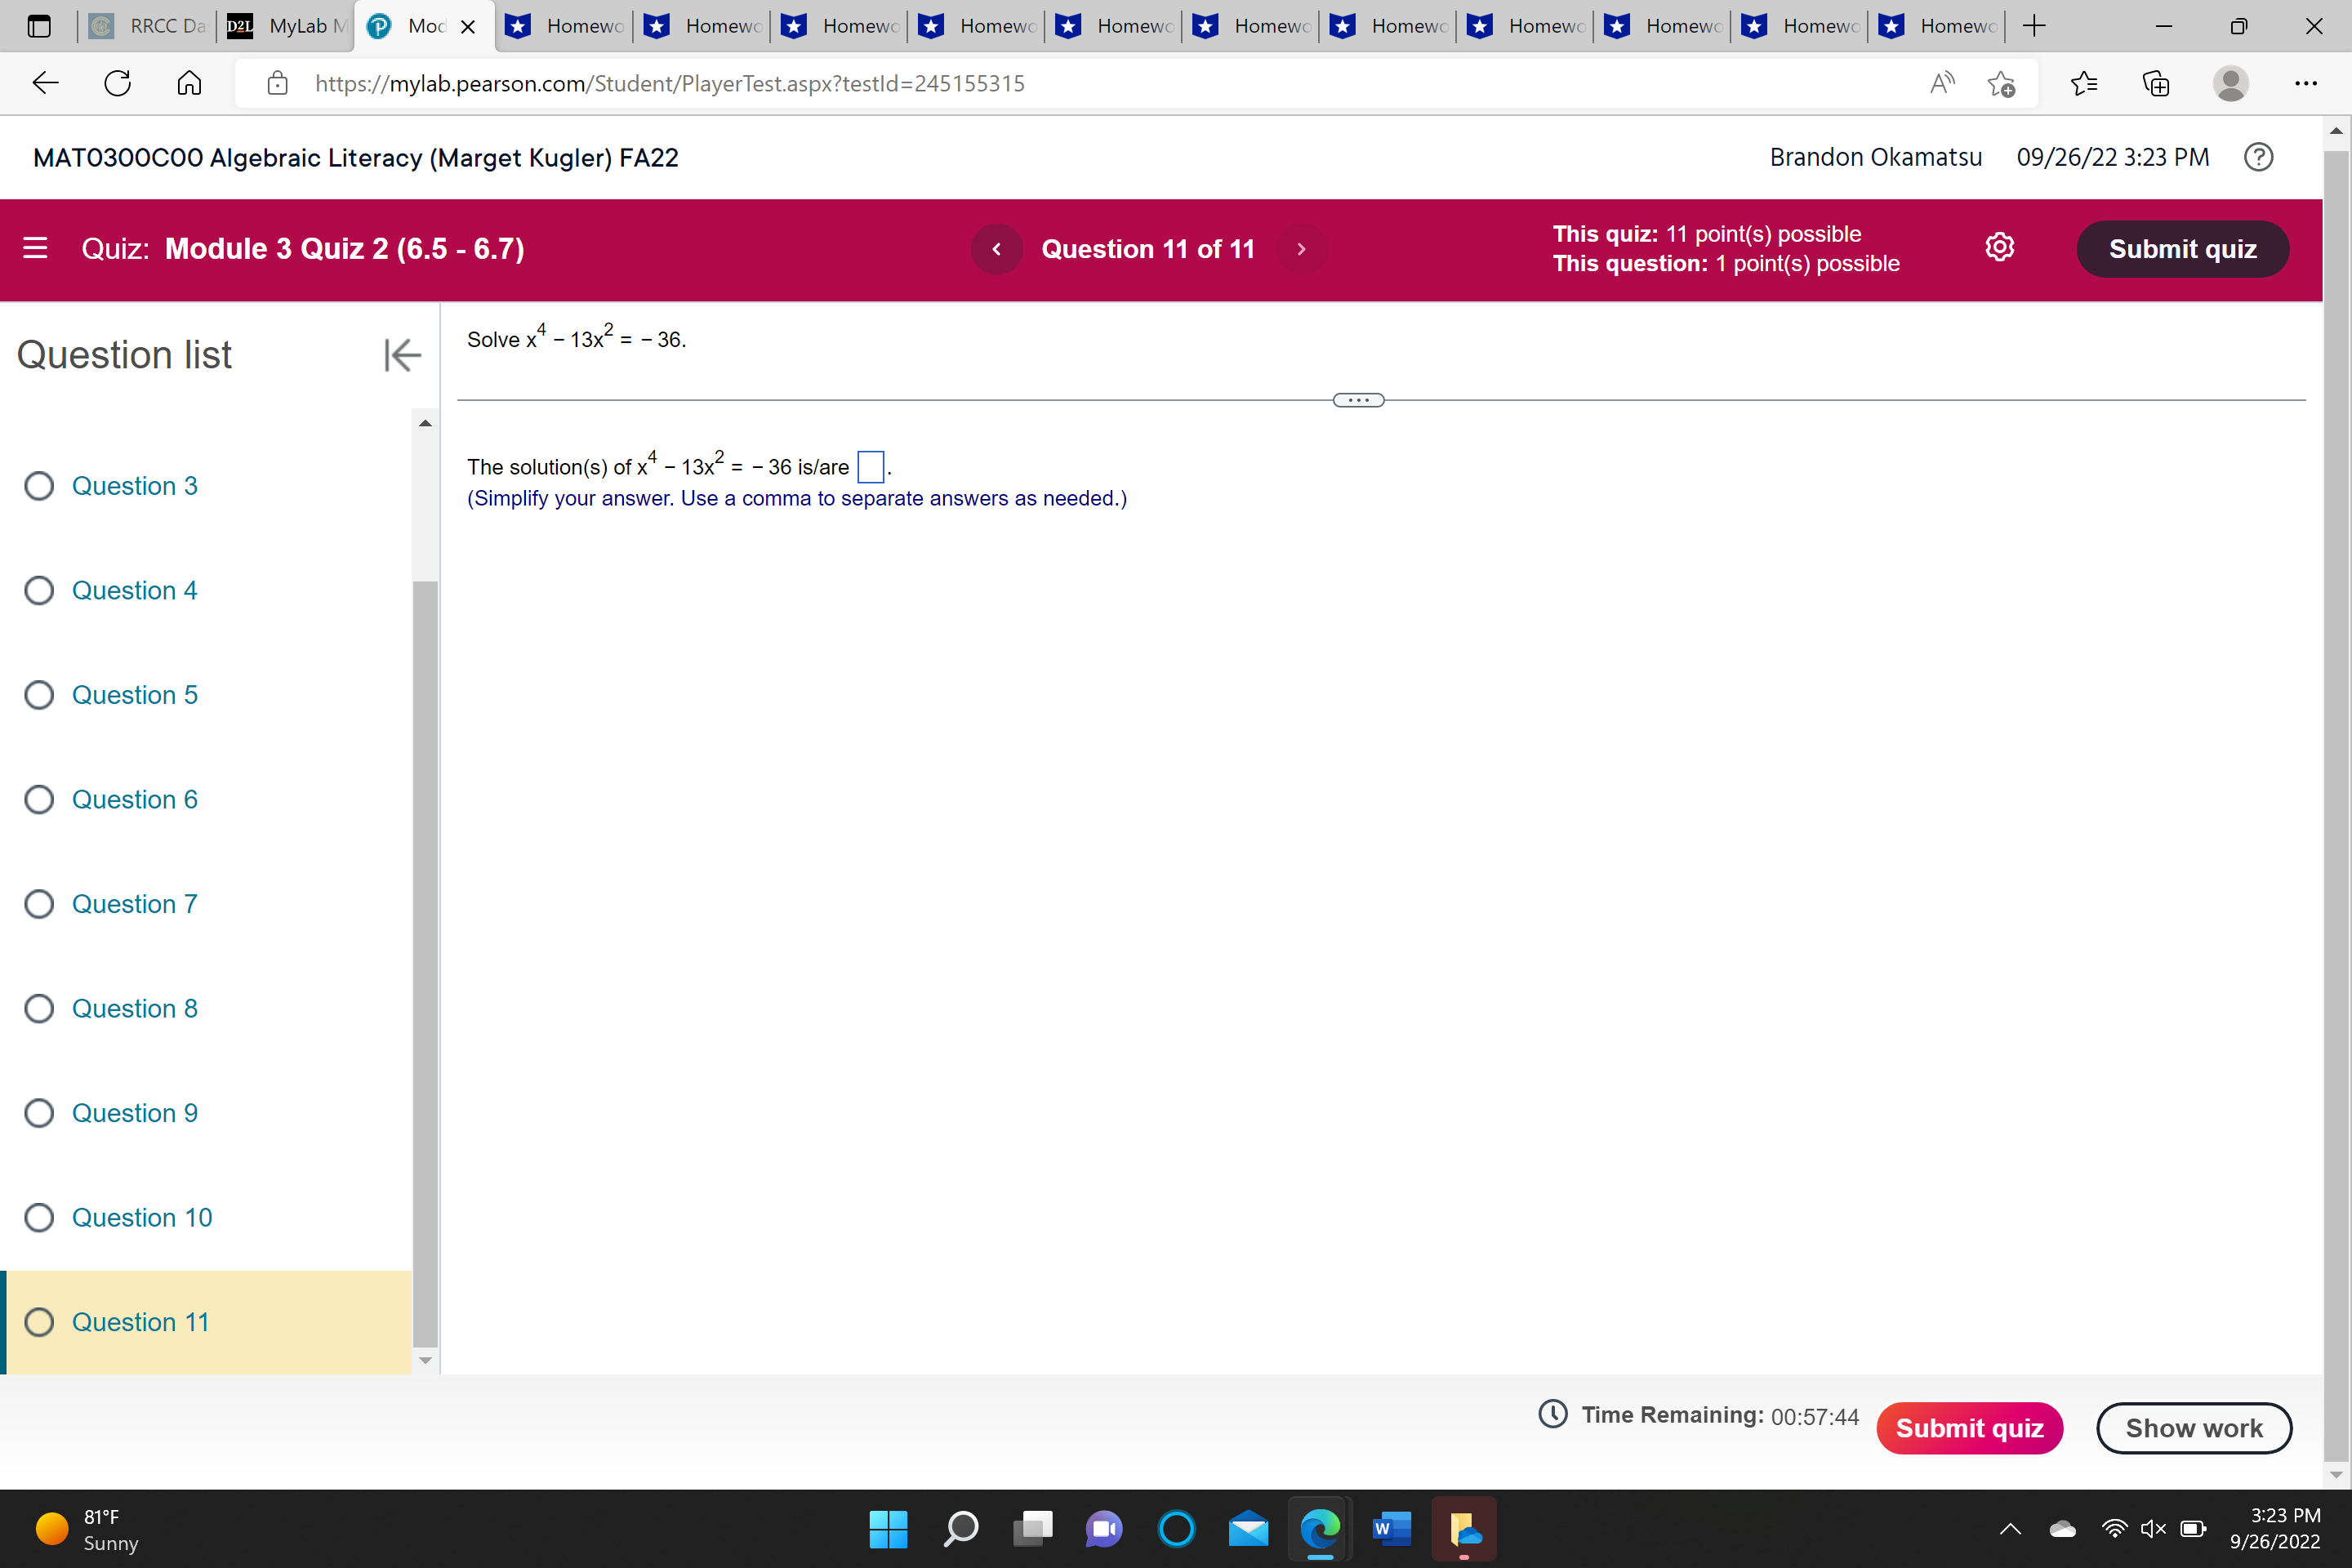The width and height of the screenshot is (2352, 1568).
Task: Click the browser refresh icon
Action: (x=118, y=83)
